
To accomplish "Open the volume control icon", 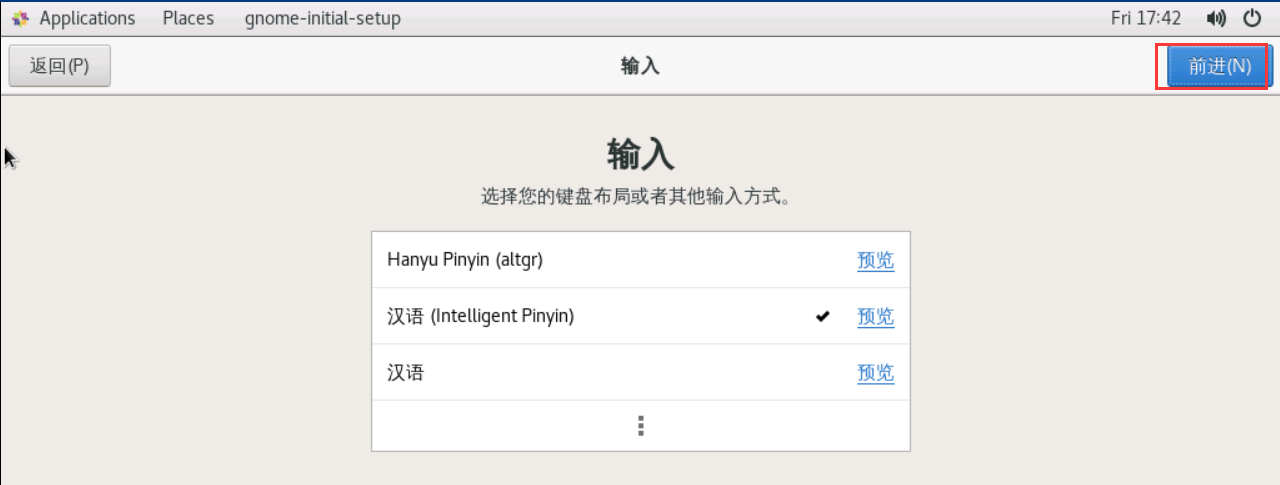I will pyautogui.click(x=1217, y=18).
